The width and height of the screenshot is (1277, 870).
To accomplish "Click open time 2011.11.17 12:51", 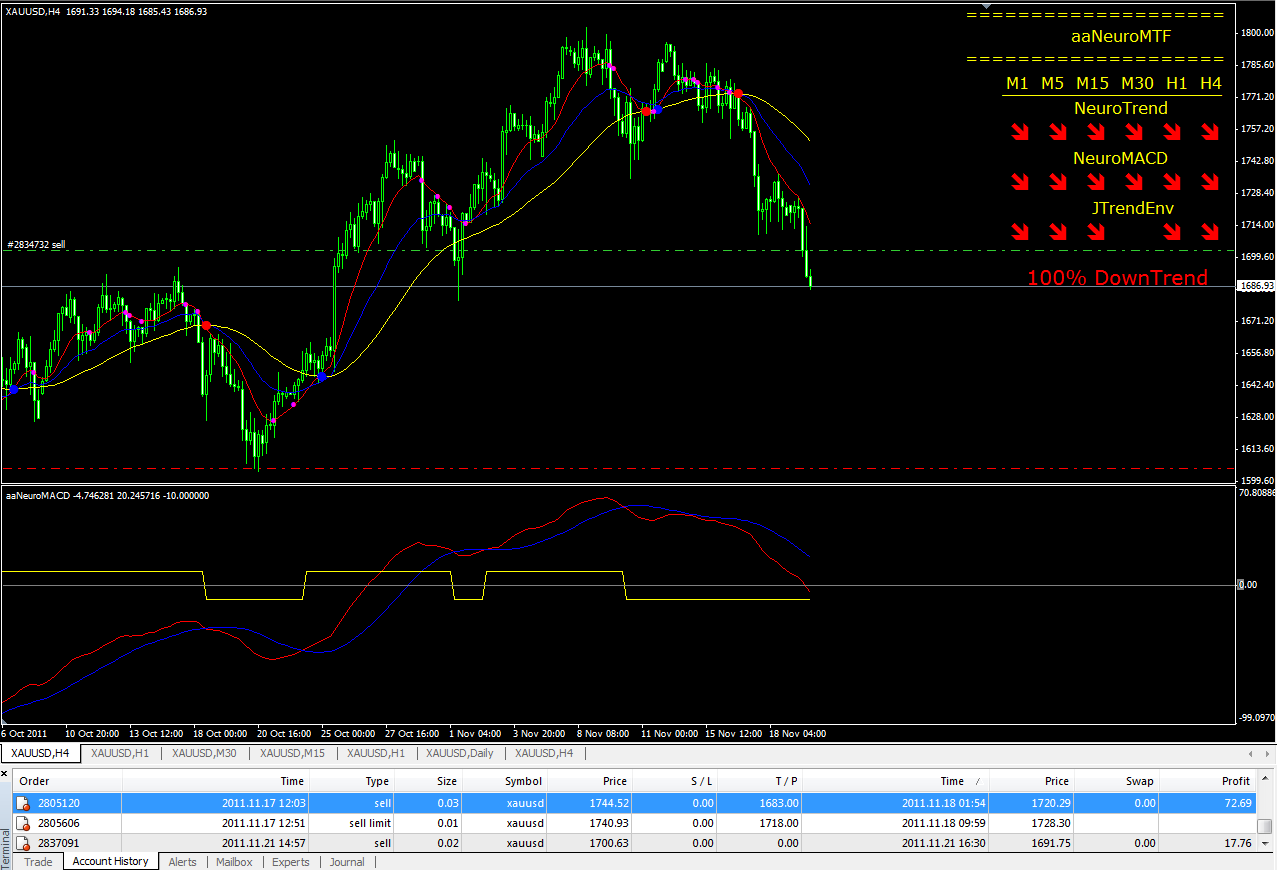I will pos(263,823).
